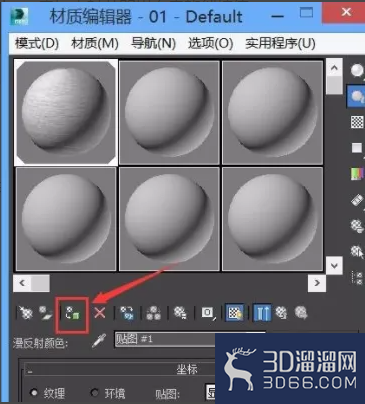Minimize the Material Editor window
Screen dimensions: 365x404
(x=277, y=16)
